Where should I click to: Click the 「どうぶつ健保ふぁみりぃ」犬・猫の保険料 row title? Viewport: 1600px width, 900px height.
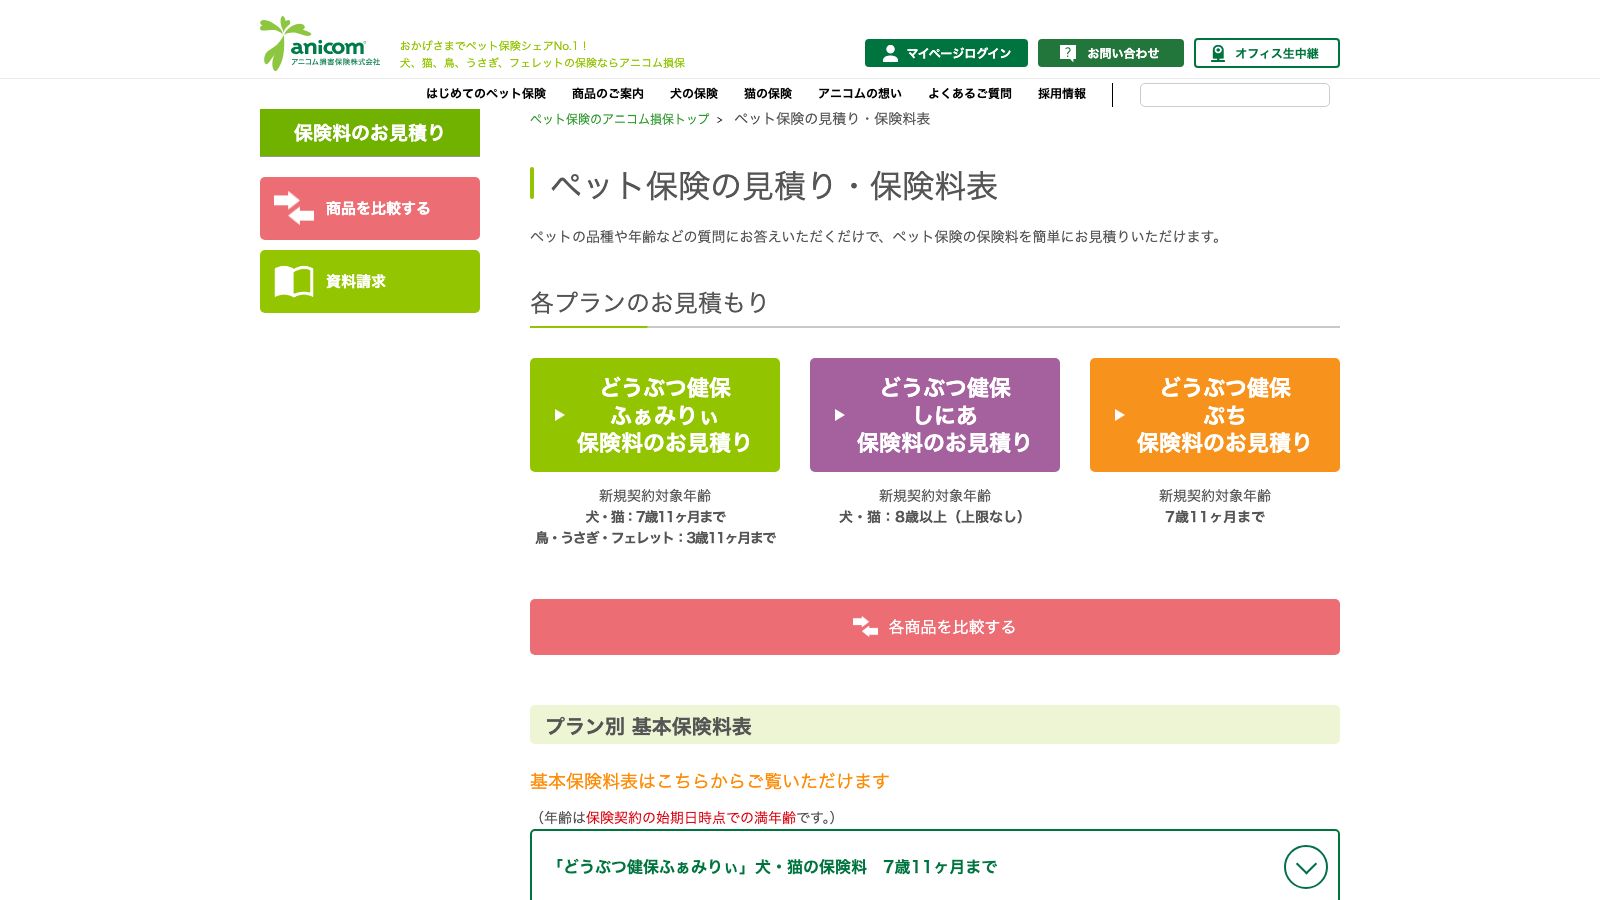pos(775,867)
